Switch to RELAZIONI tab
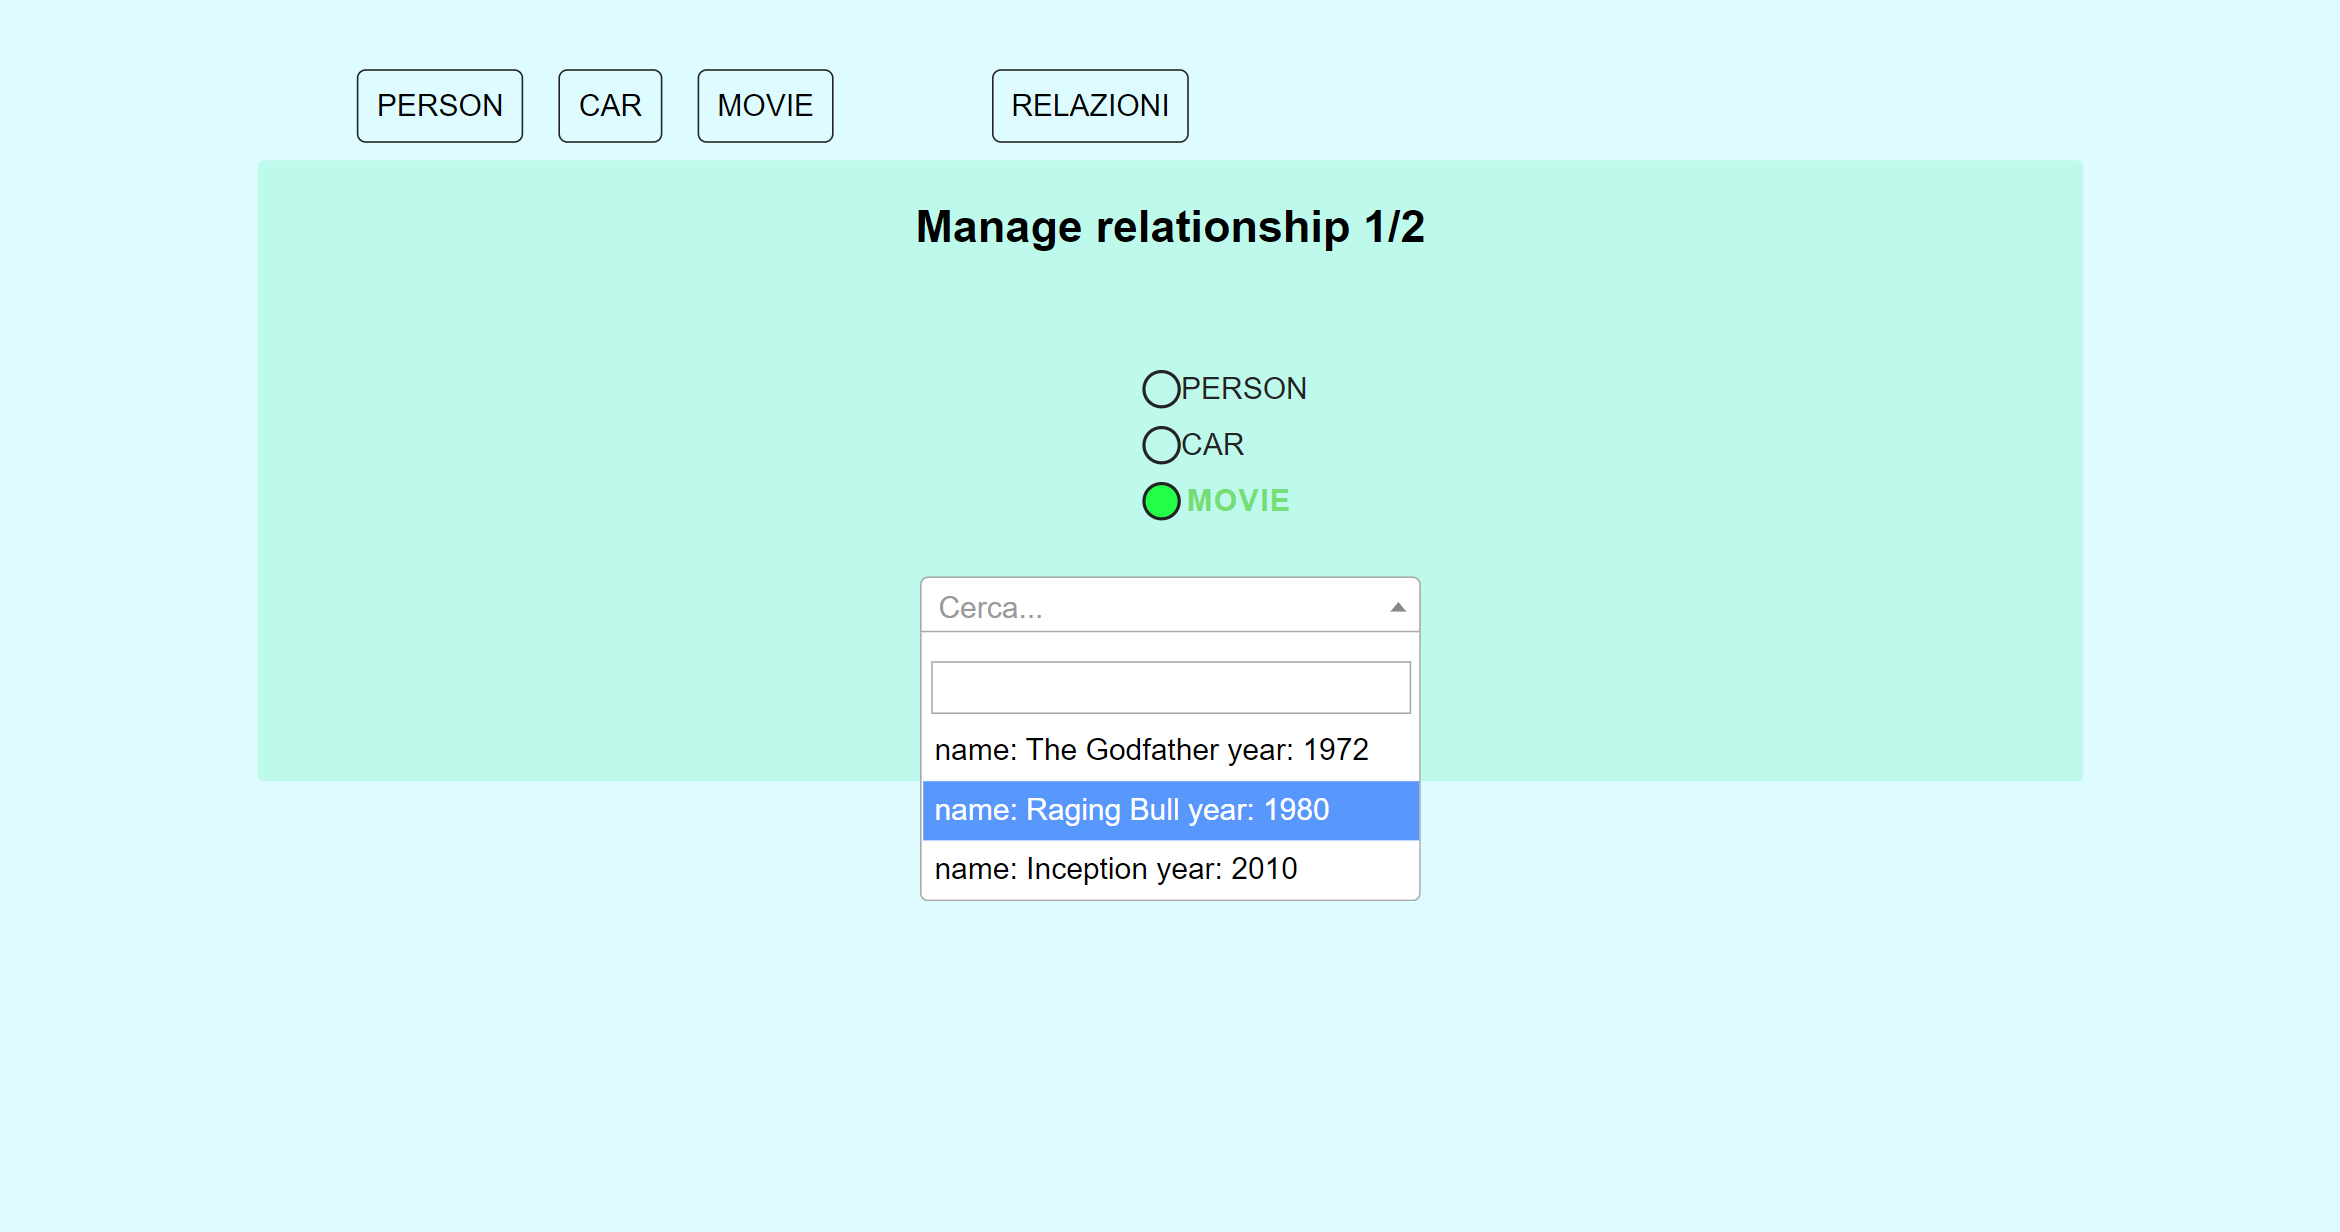Image resolution: width=2340 pixels, height=1232 pixels. pyautogui.click(x=1091, y=104)
